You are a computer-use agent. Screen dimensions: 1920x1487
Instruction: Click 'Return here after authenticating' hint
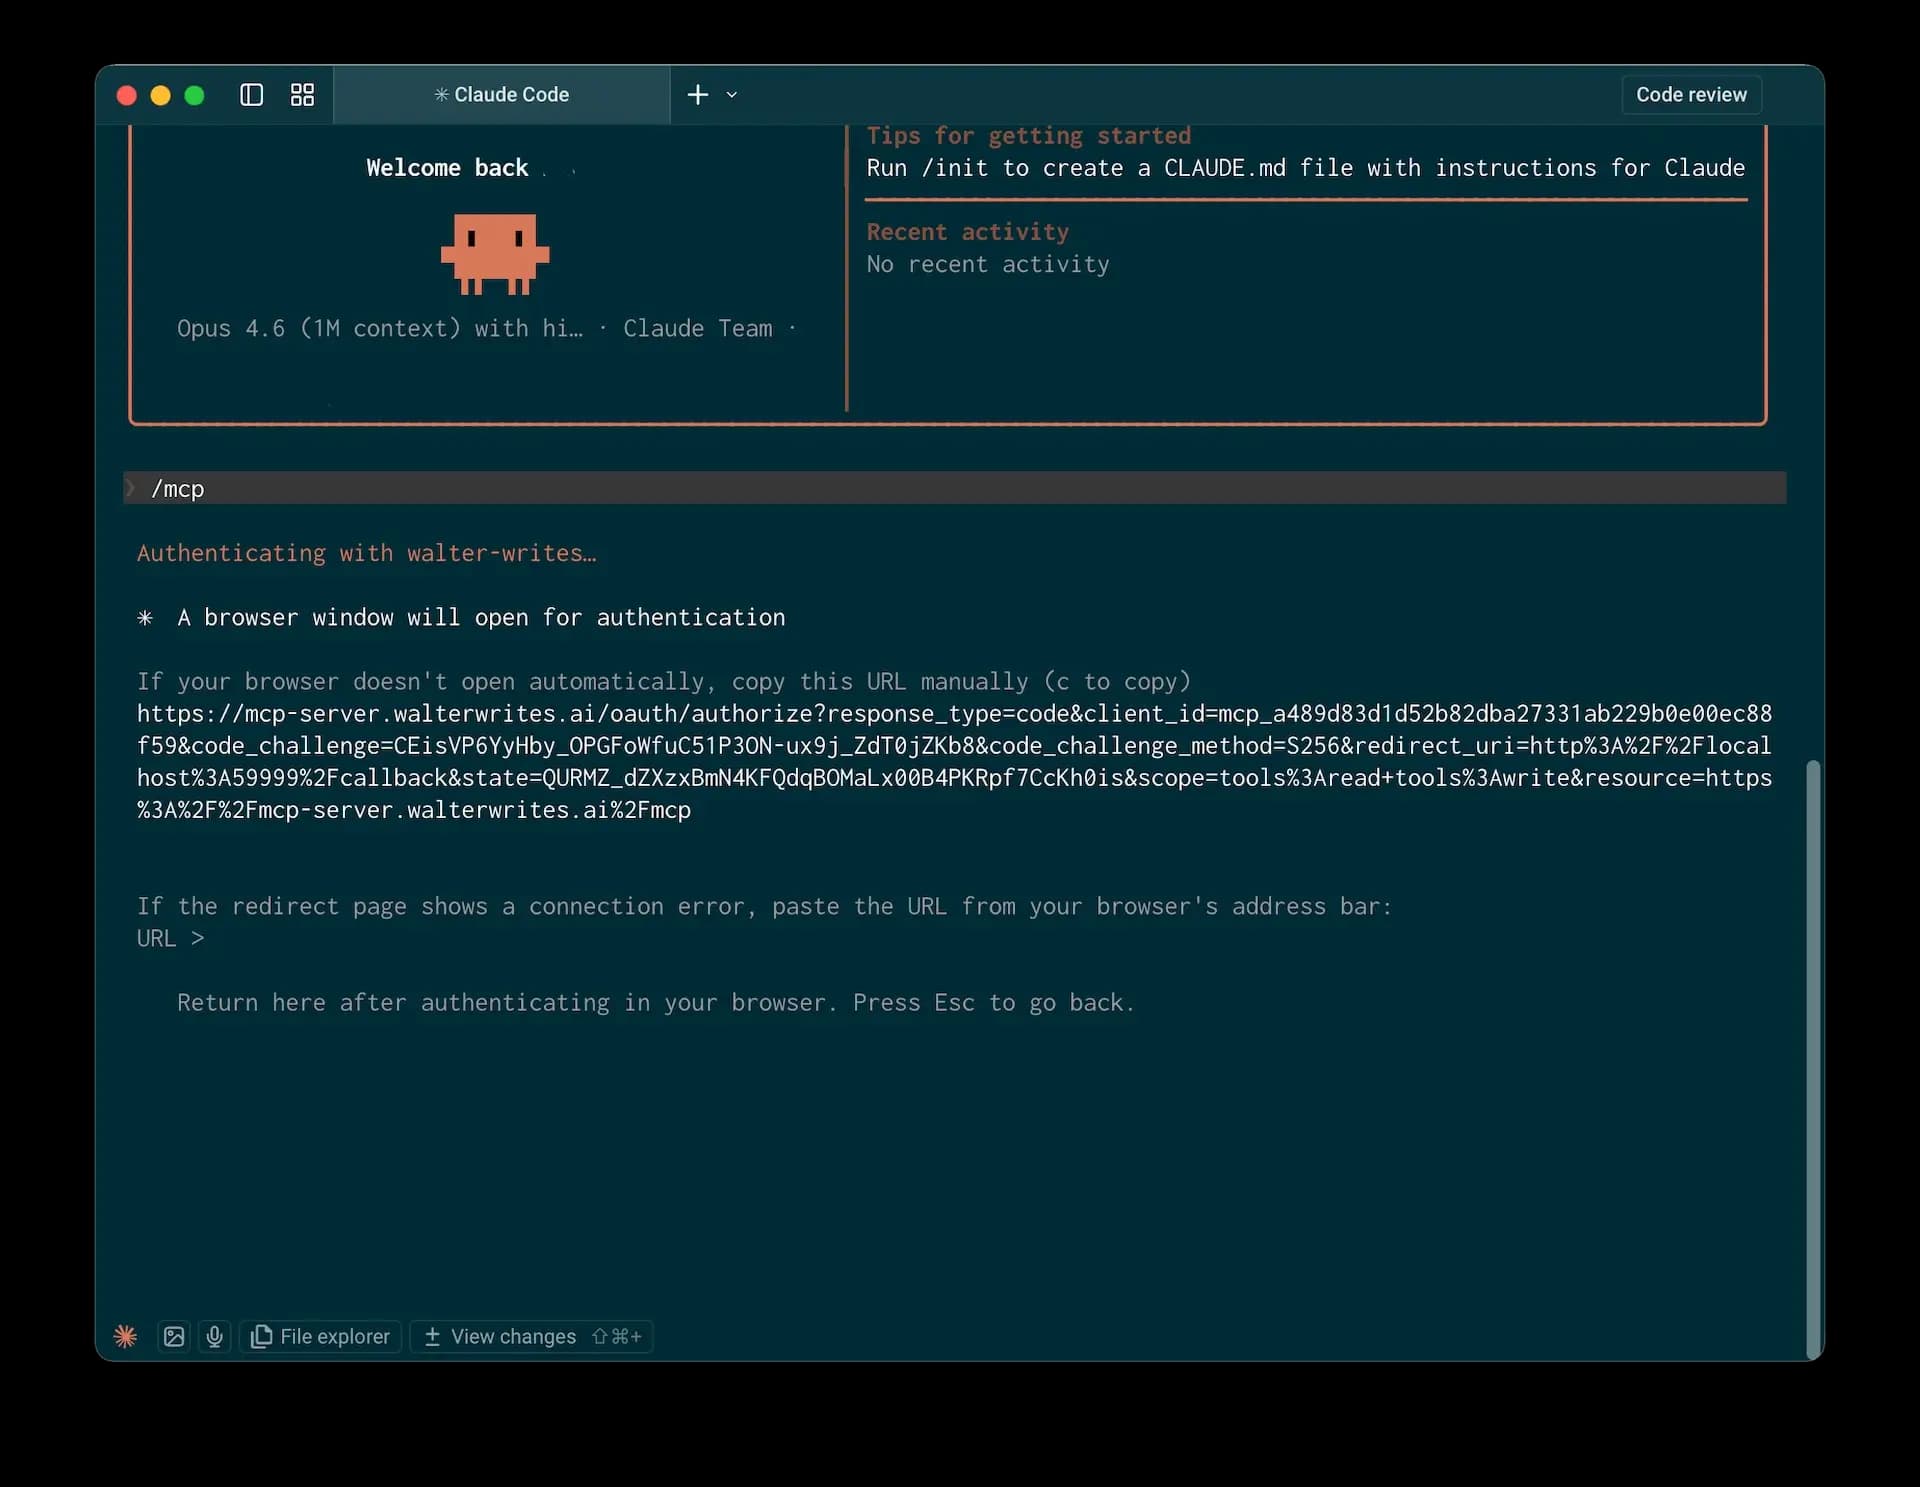pyautogui.click(x=656, y=1002)
